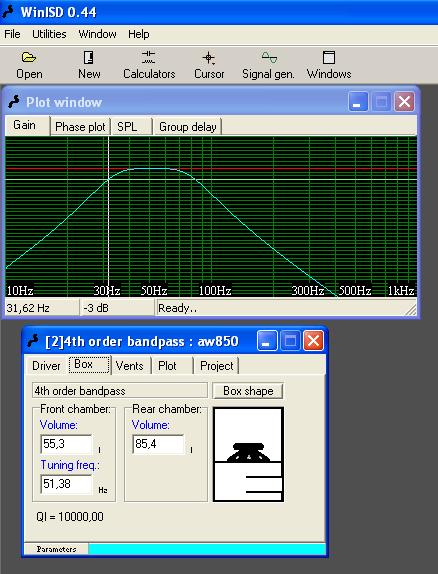The image size is (438, 574).
Task: Click the Box shape button
Action: click(248, 391)
